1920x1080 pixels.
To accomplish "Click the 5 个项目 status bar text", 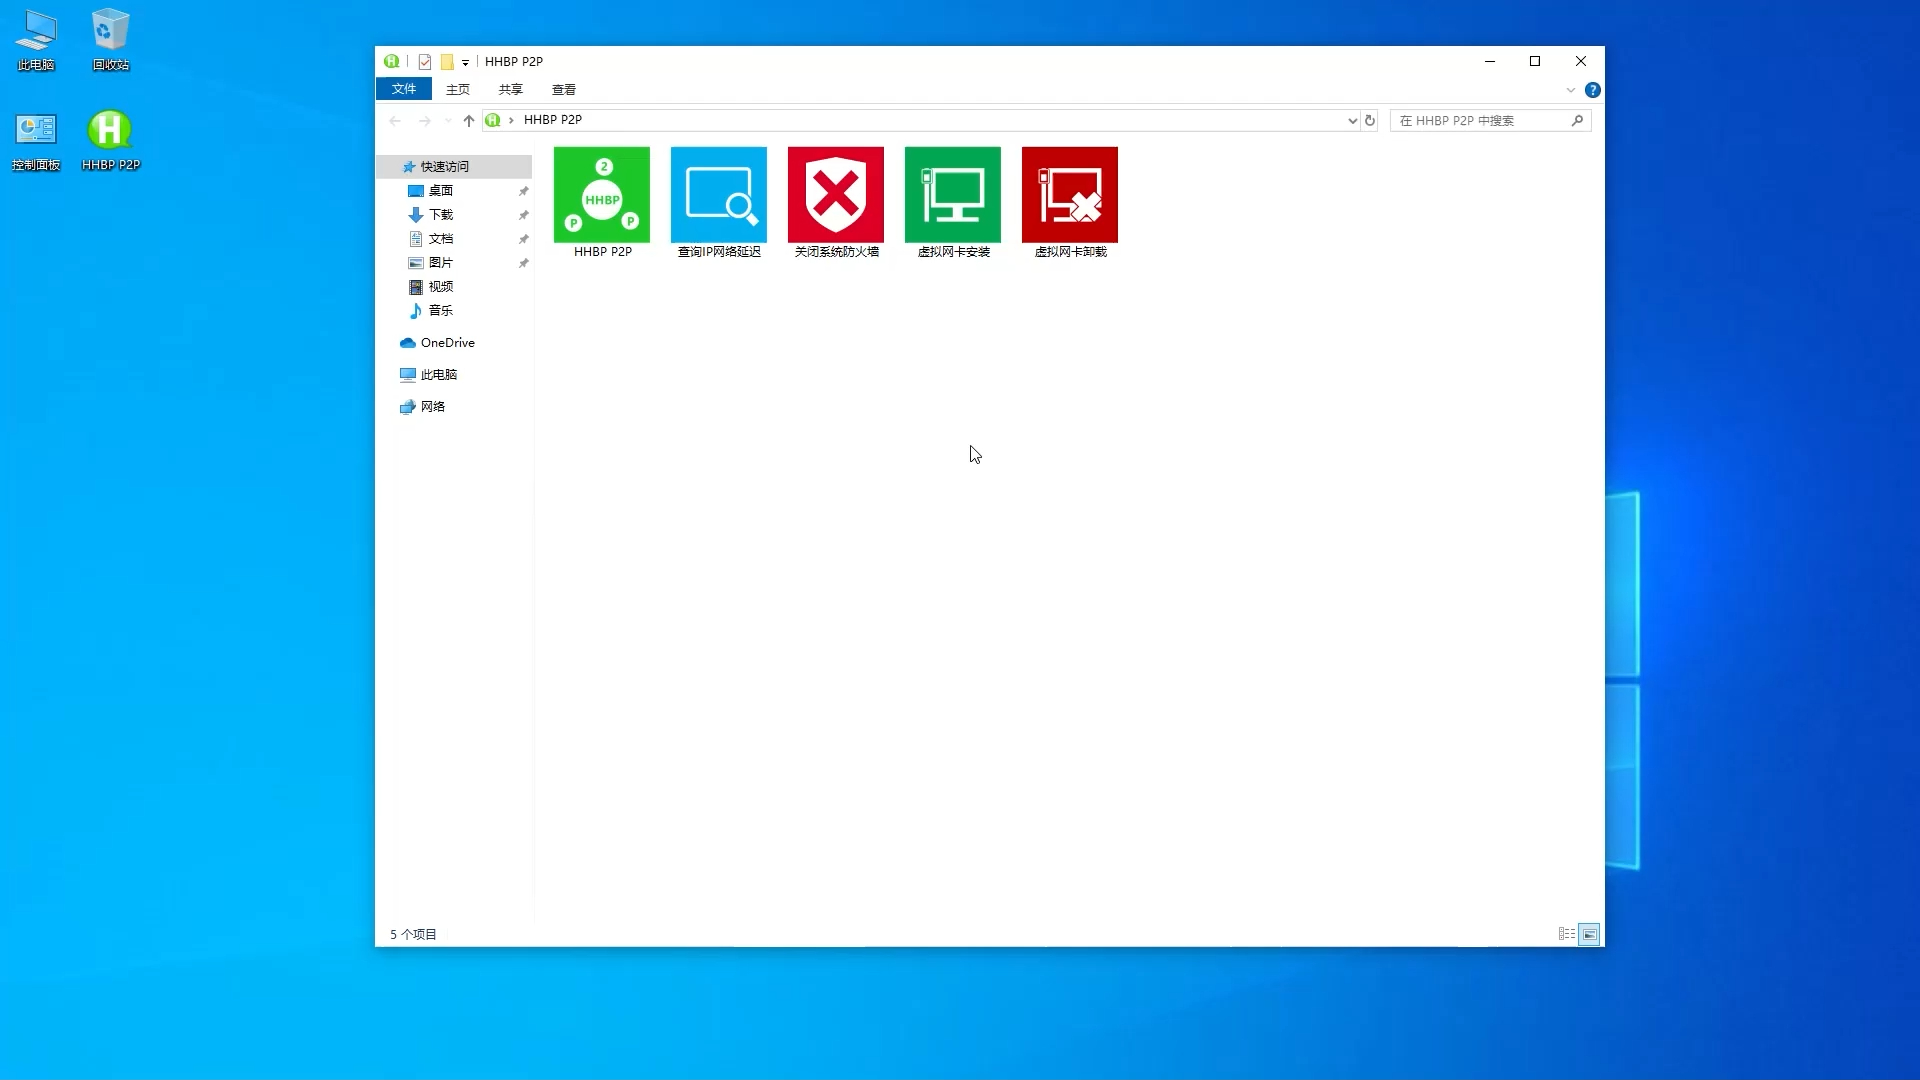I will [413, 934].
